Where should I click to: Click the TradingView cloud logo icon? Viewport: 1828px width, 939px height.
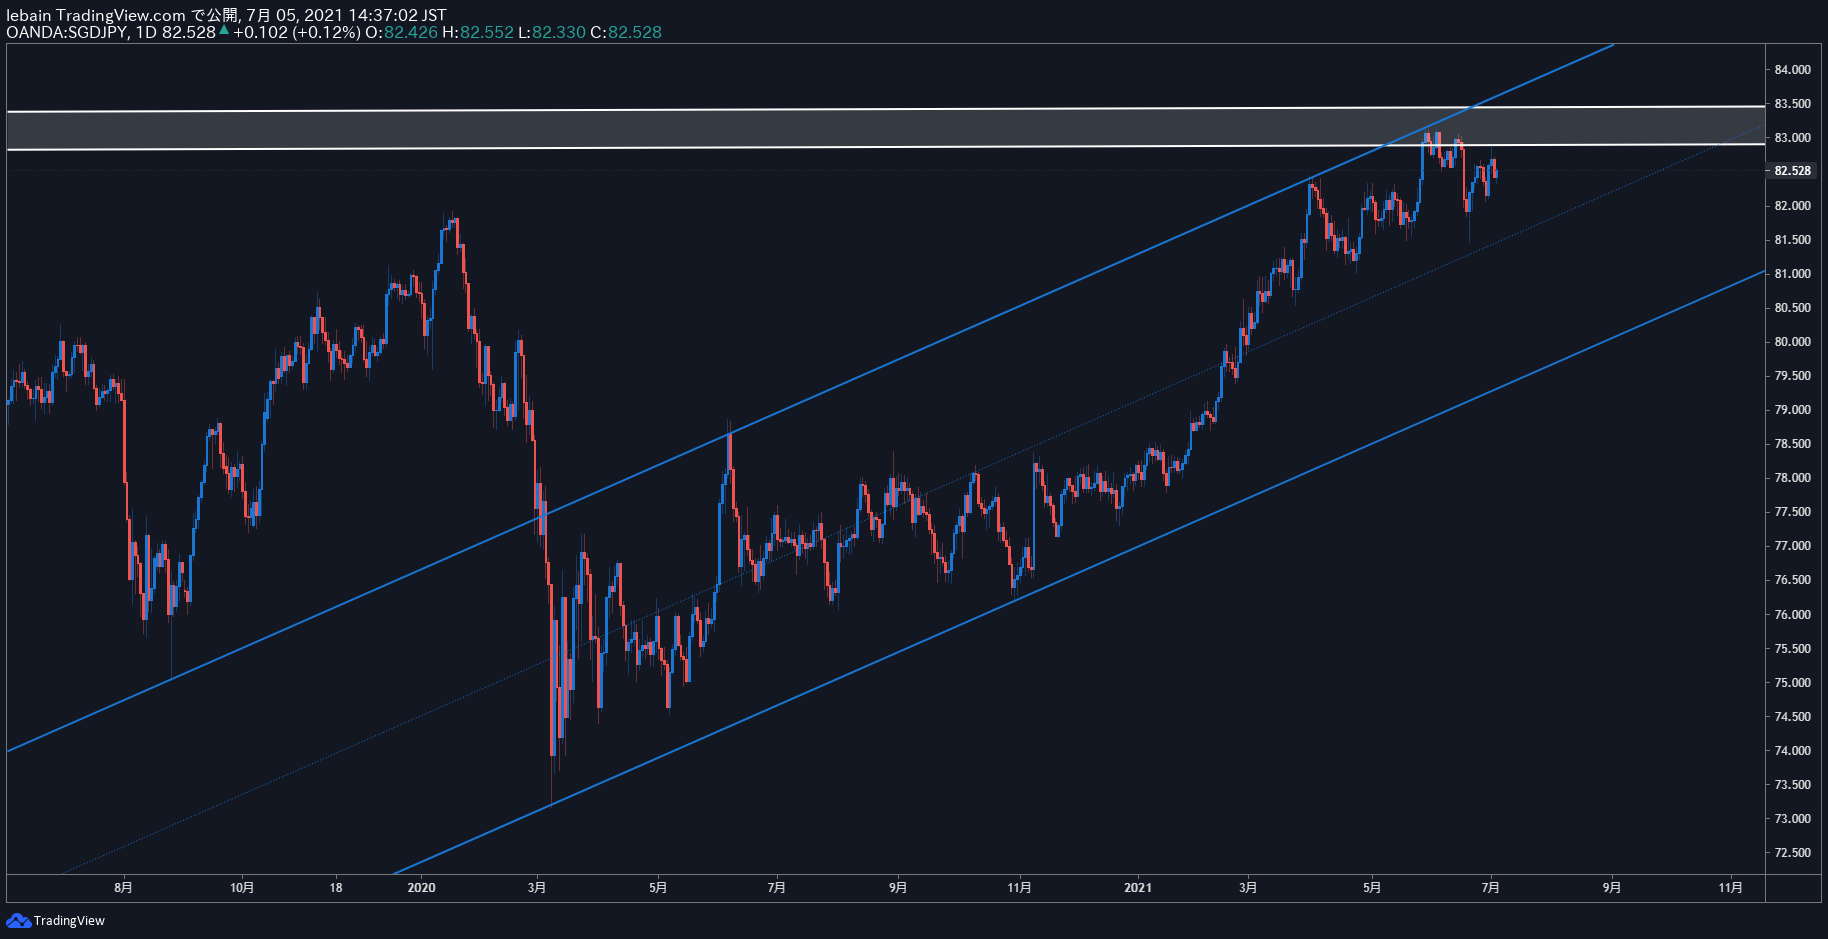18,920
